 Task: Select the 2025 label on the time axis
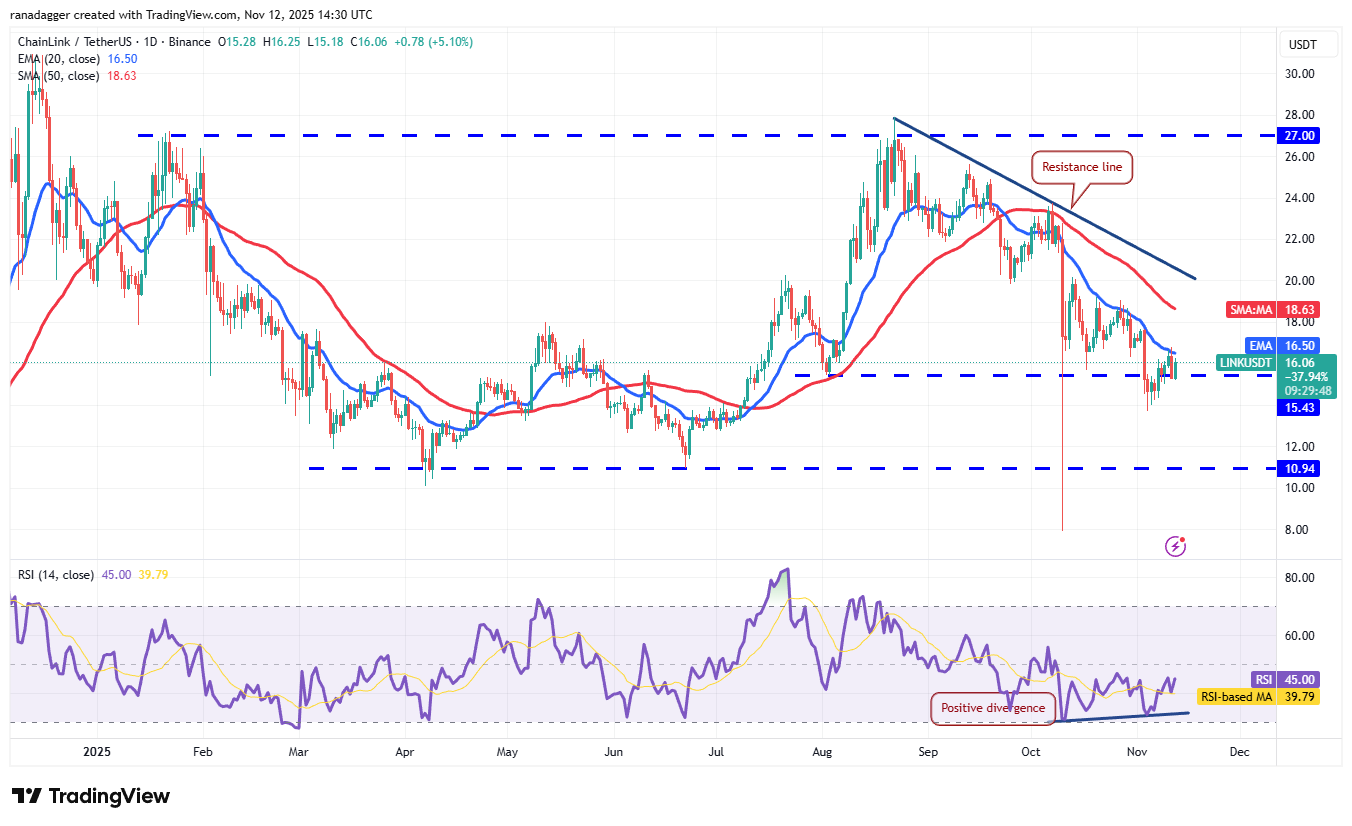[96, 751]
